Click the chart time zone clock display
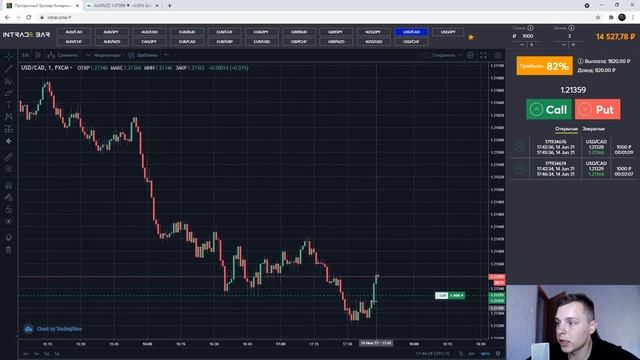Screen dimensions: 640x360 [x=433, y=353]
